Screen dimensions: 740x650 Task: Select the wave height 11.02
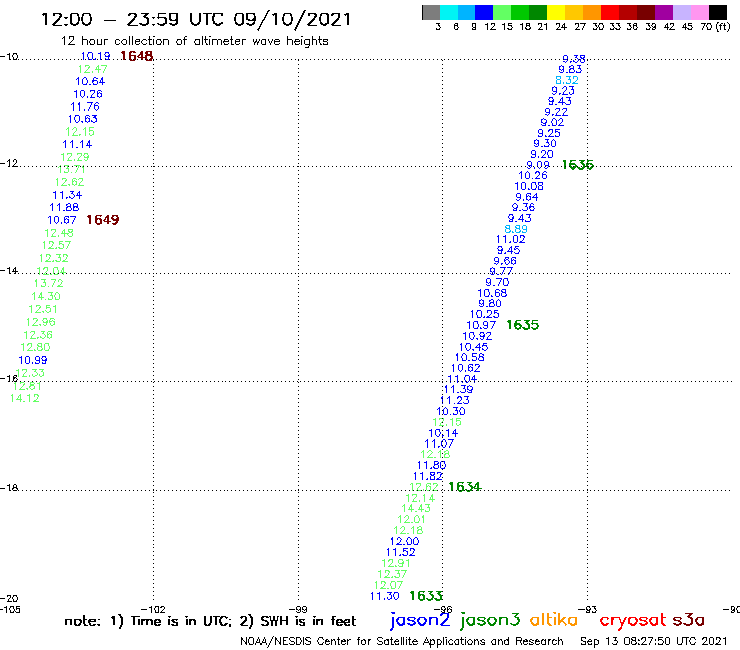tap(511, 239)
